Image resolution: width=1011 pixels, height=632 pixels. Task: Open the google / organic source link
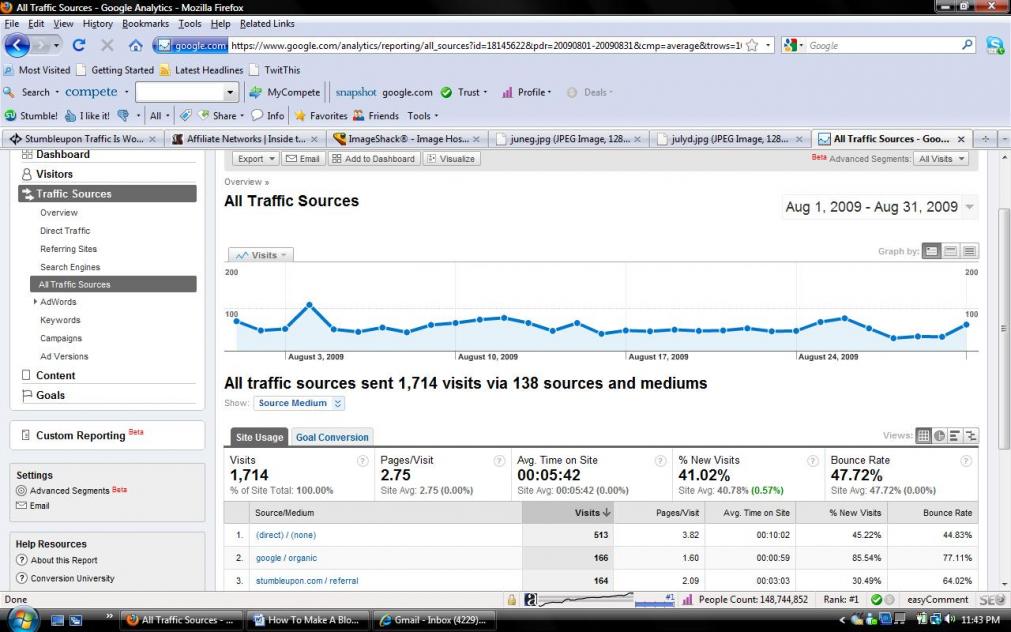pos(286,558)
